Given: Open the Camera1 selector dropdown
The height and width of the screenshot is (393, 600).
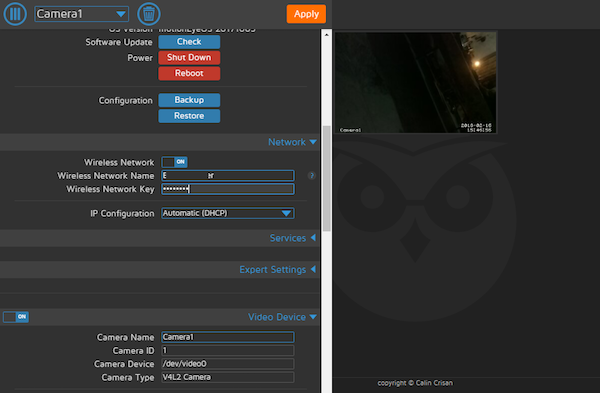Looking at the screenshot, I should coord(82,14).
